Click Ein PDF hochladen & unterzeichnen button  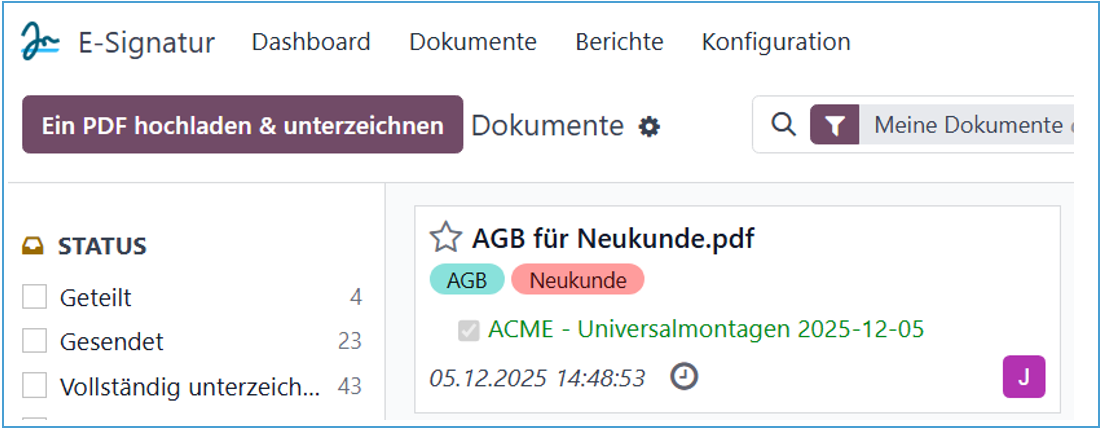pyautogui.click(x=242, y=125)
